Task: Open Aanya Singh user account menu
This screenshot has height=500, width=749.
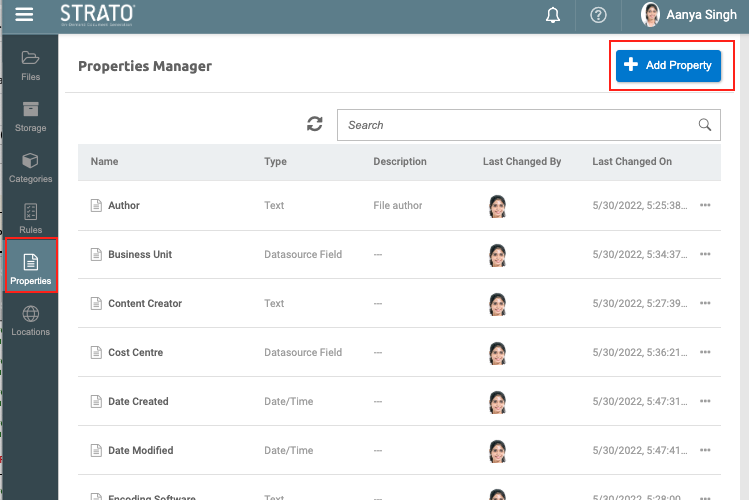Action: pyautogui.click(x=689, y=15)
